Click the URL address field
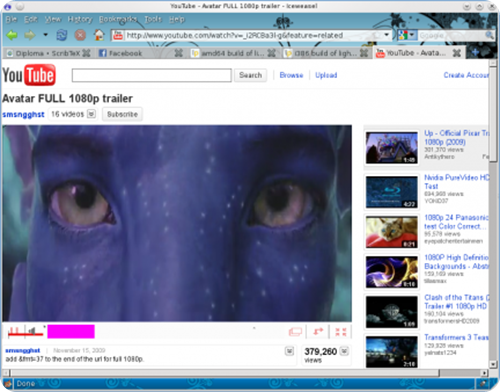The image size is (500, 392). [x=253, y=35]
